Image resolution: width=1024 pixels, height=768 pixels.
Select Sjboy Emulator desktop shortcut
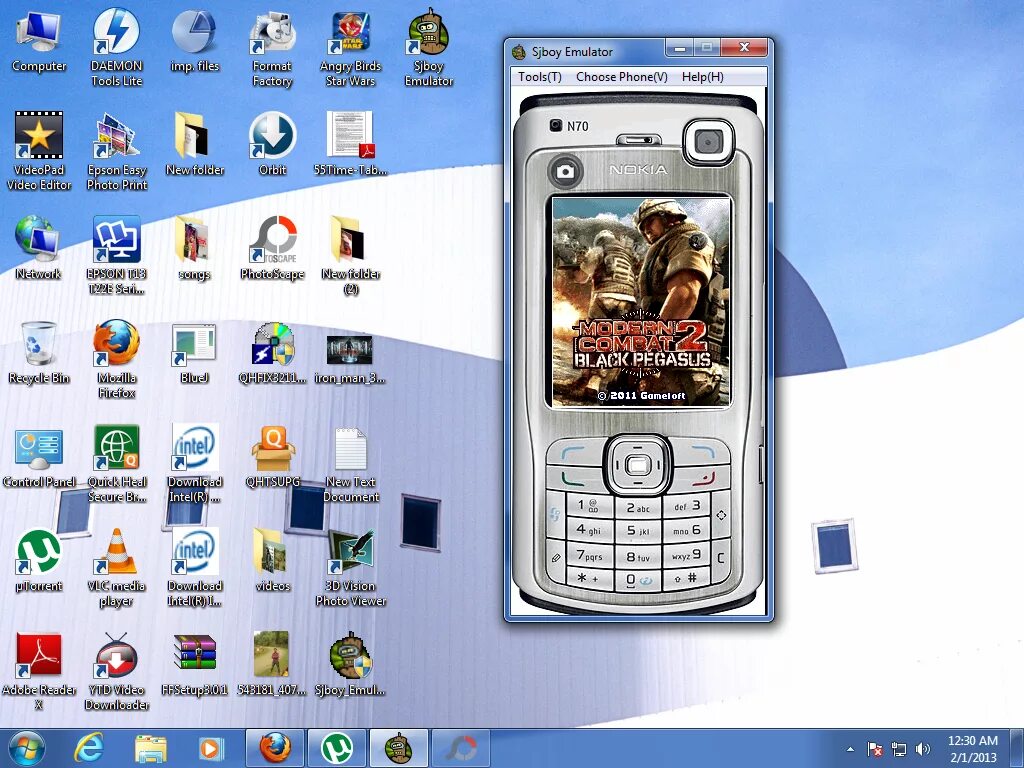click(428, 48)
